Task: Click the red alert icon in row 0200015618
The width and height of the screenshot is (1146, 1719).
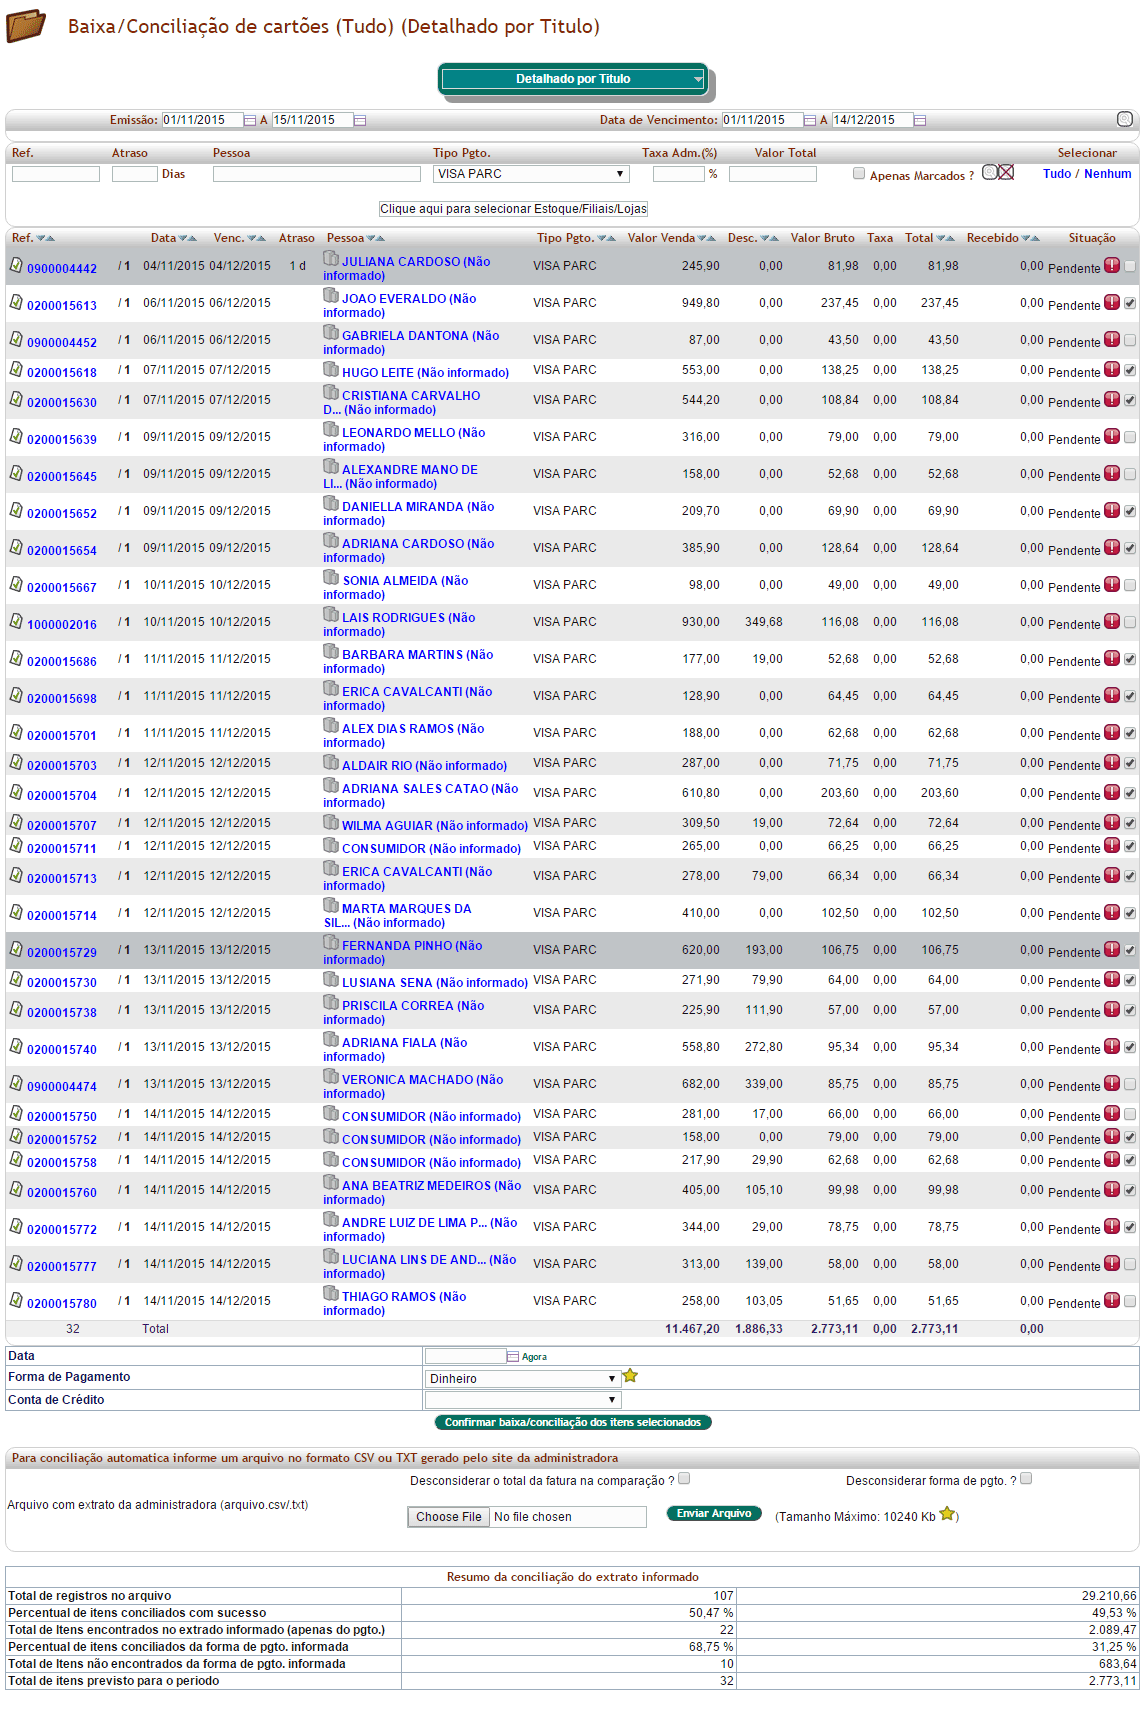Action: click(x=1112, y=370)
